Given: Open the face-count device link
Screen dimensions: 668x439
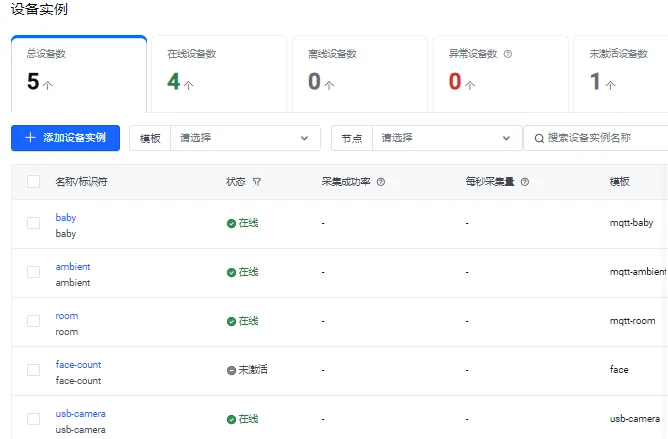Looking at the screenshot, I should 78,365.
